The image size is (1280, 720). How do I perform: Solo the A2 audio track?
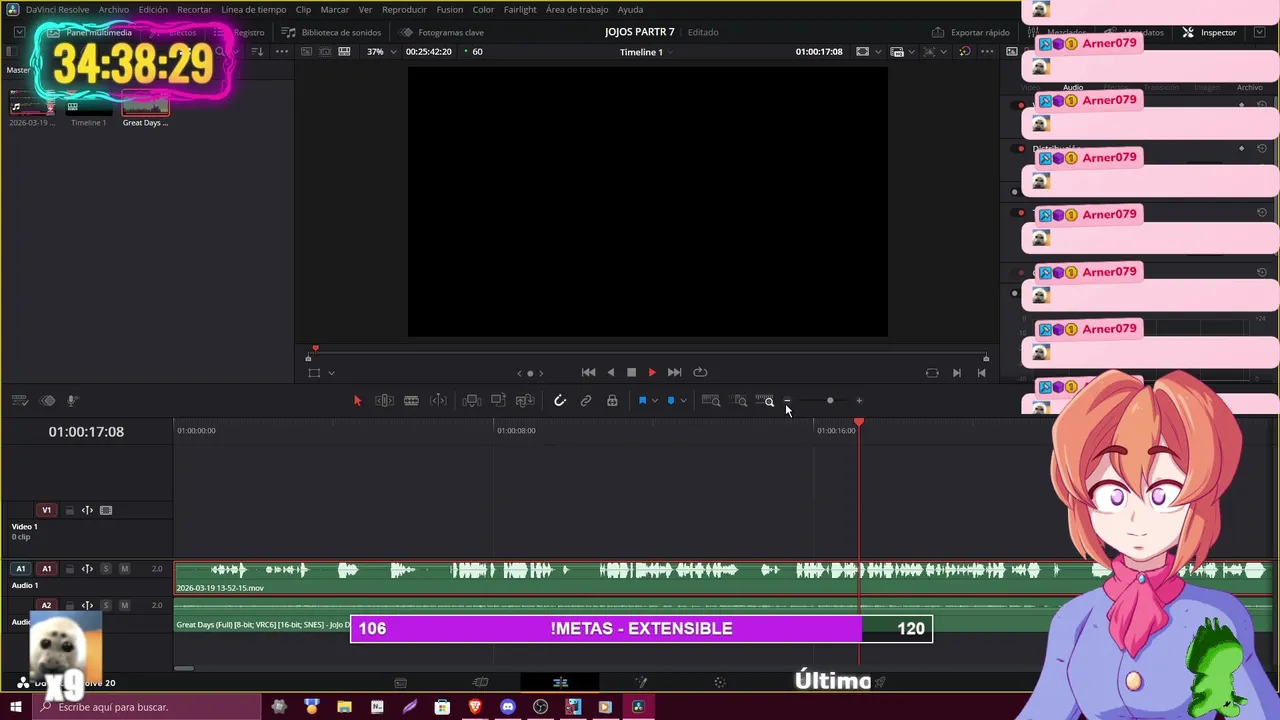[106, 605]
